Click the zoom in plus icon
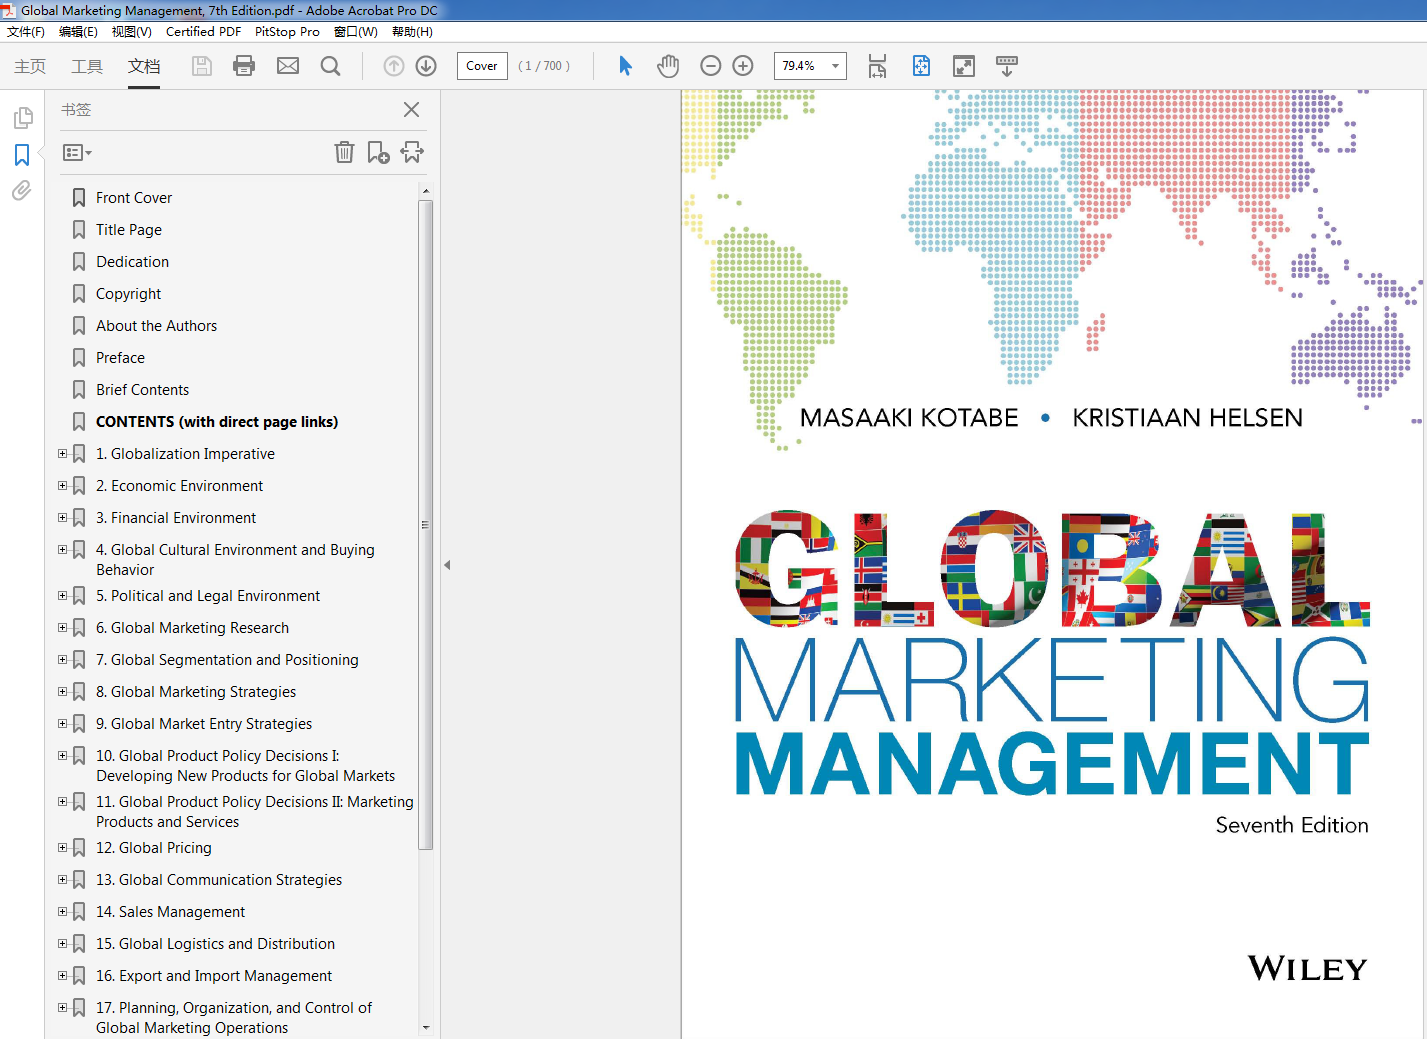1427x1039 pixels. 743,66
